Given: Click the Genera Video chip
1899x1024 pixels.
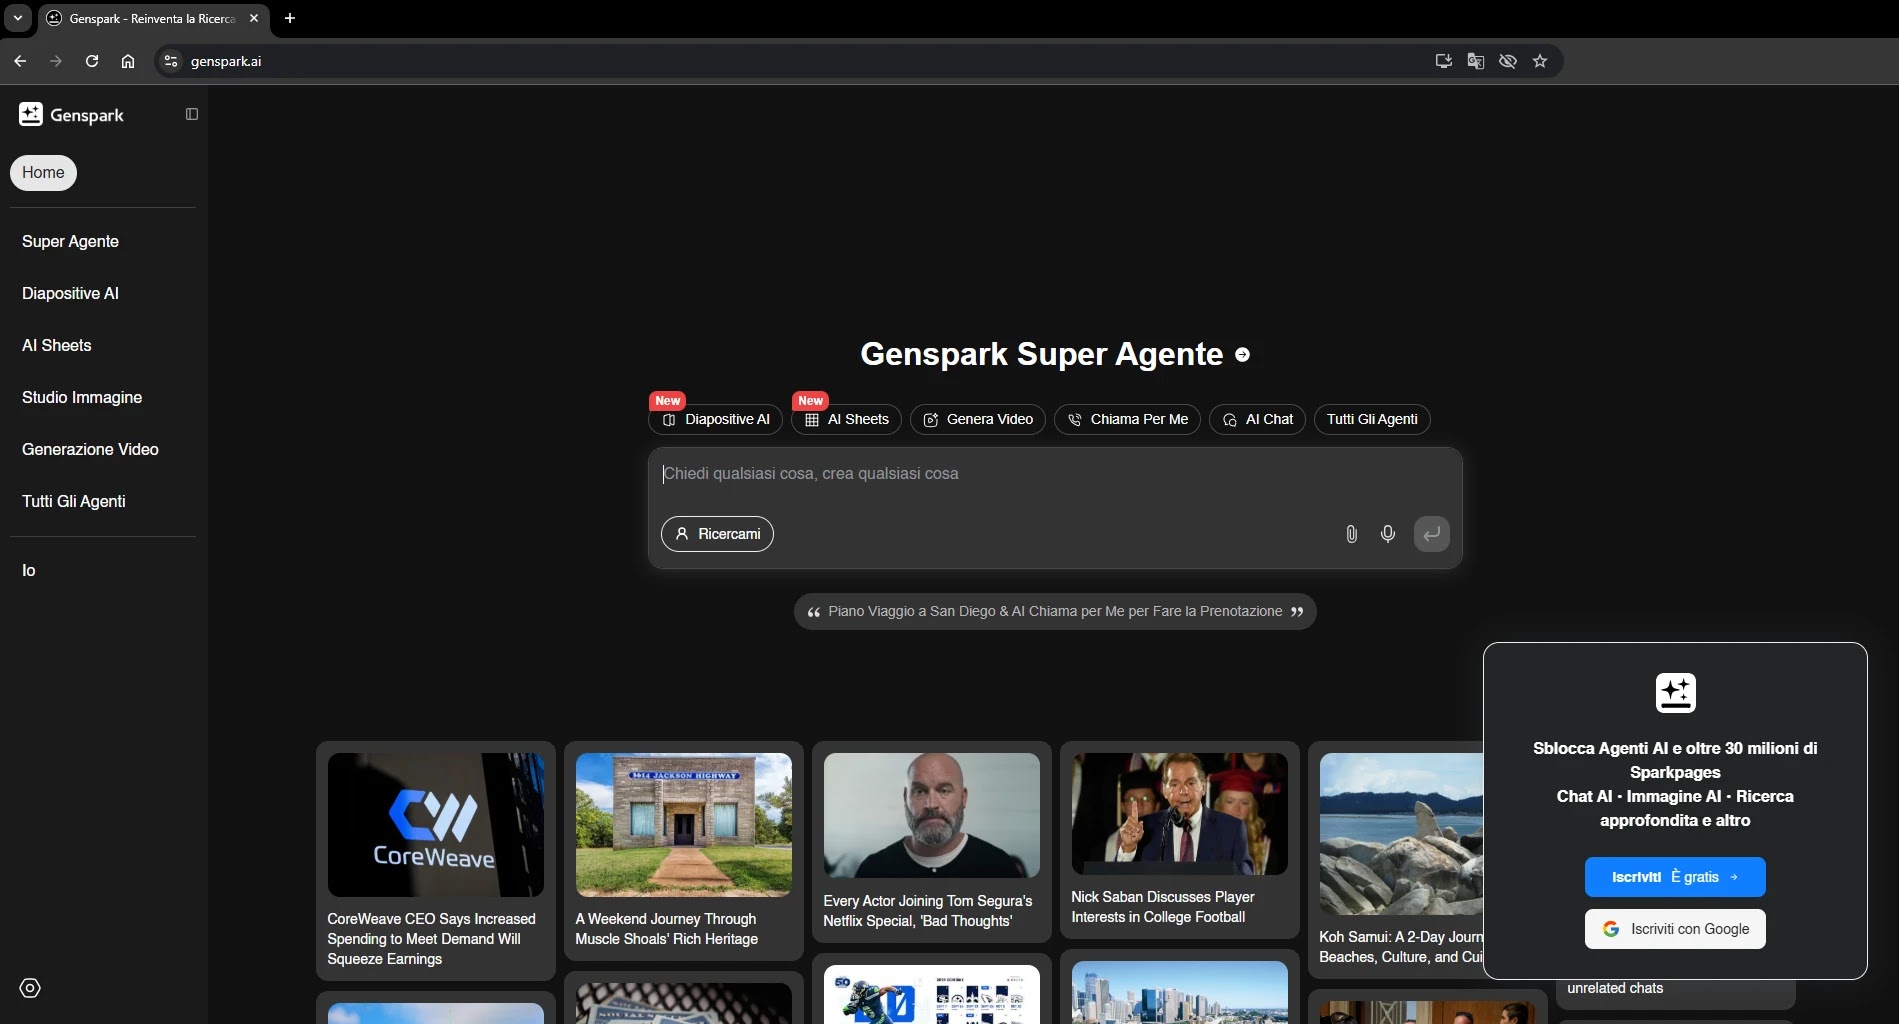Looking at the screenshot, I should coord(977,419).
